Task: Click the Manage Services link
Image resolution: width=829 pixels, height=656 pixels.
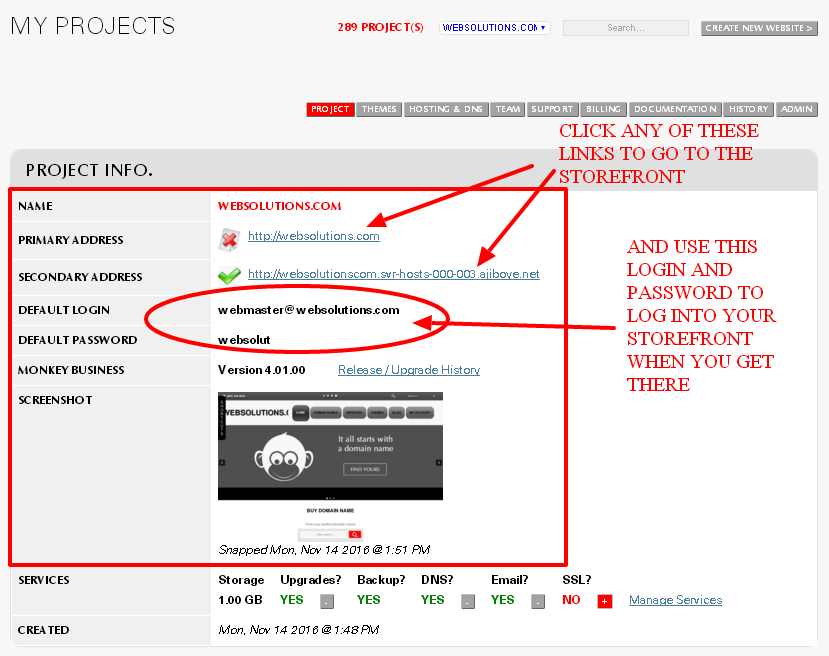Action: pos(675,600)
